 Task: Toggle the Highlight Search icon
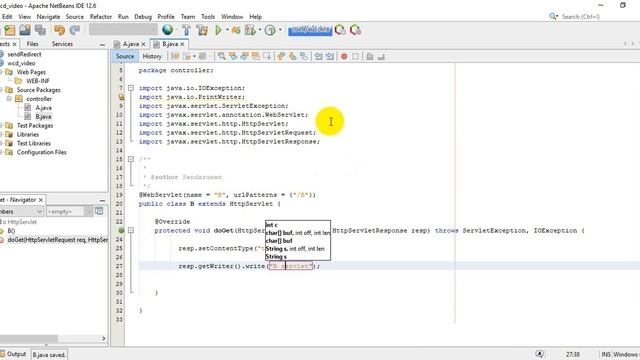pyautogui.click(x=256, y=56)
